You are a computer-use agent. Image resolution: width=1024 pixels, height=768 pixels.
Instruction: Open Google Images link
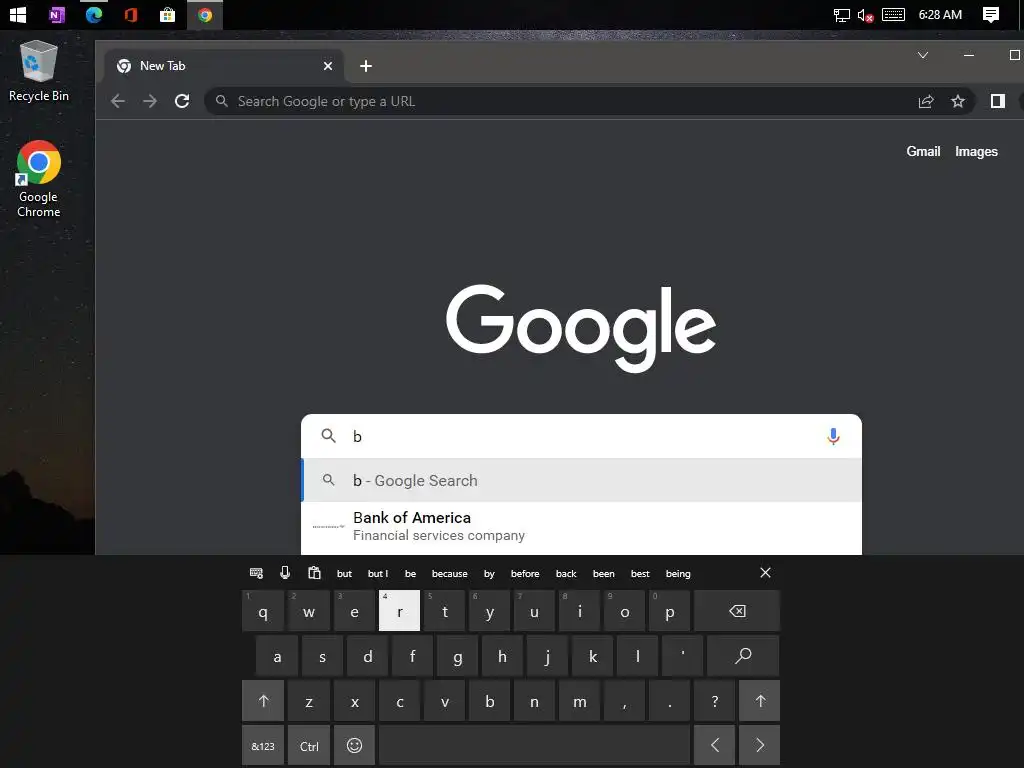pyautogui.click(x=976, y=152)
